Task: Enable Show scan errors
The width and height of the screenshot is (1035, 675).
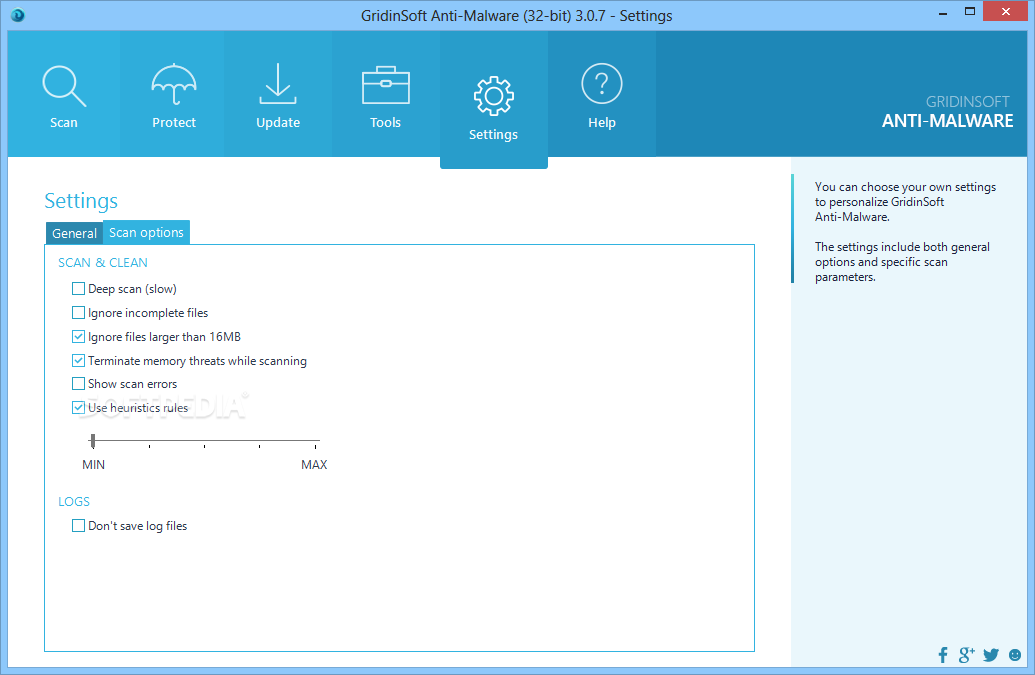Action: click(79, 383)
